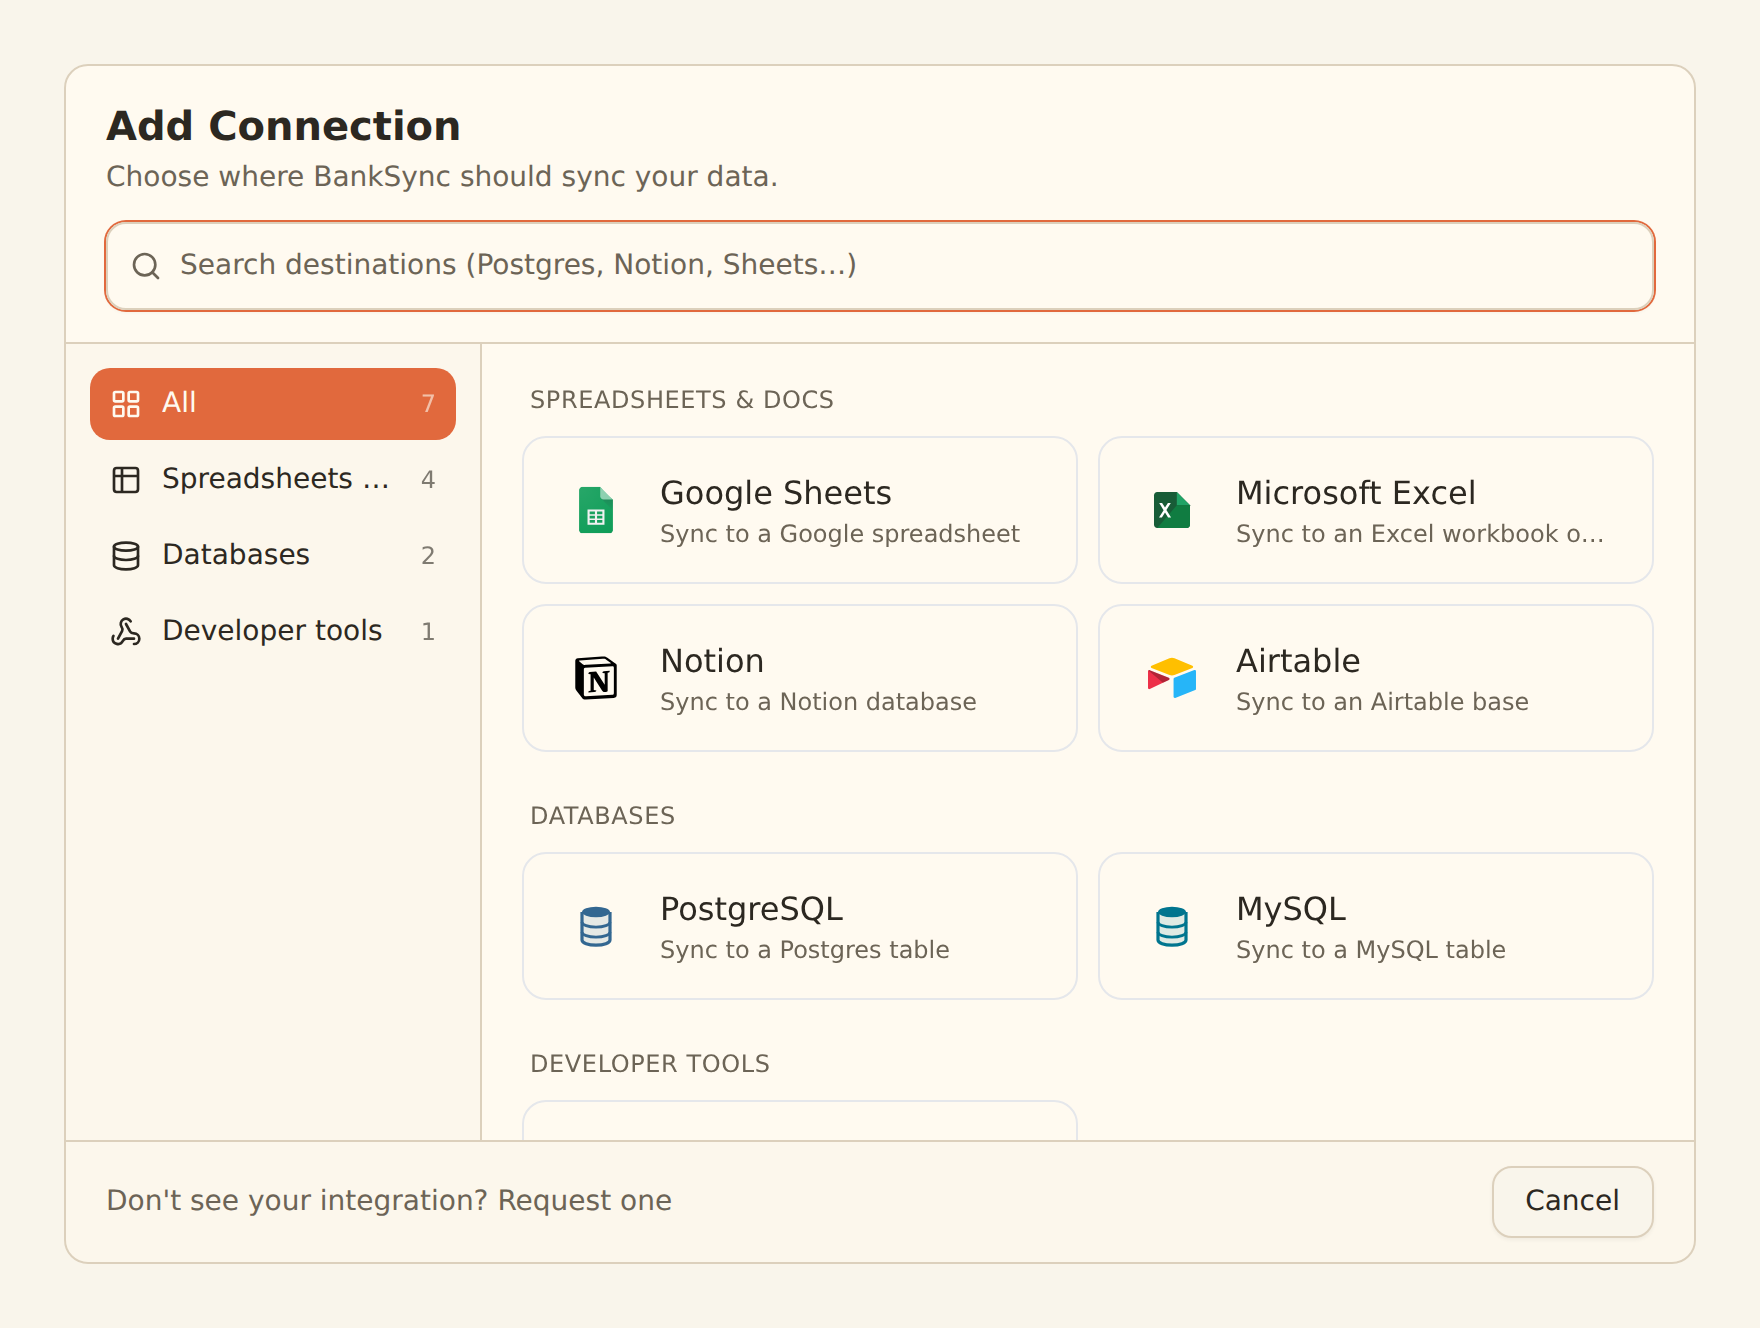The height and width of the screenshot is (1328, 1760).
Task: Click the Databases count 2
Action: pyautogui.click(x=428, y=556)
